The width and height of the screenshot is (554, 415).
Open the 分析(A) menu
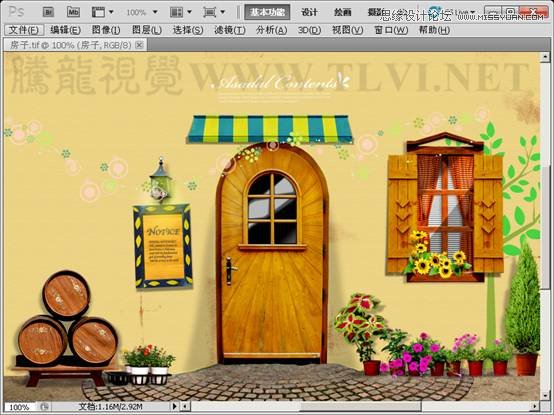pos(271,30)
